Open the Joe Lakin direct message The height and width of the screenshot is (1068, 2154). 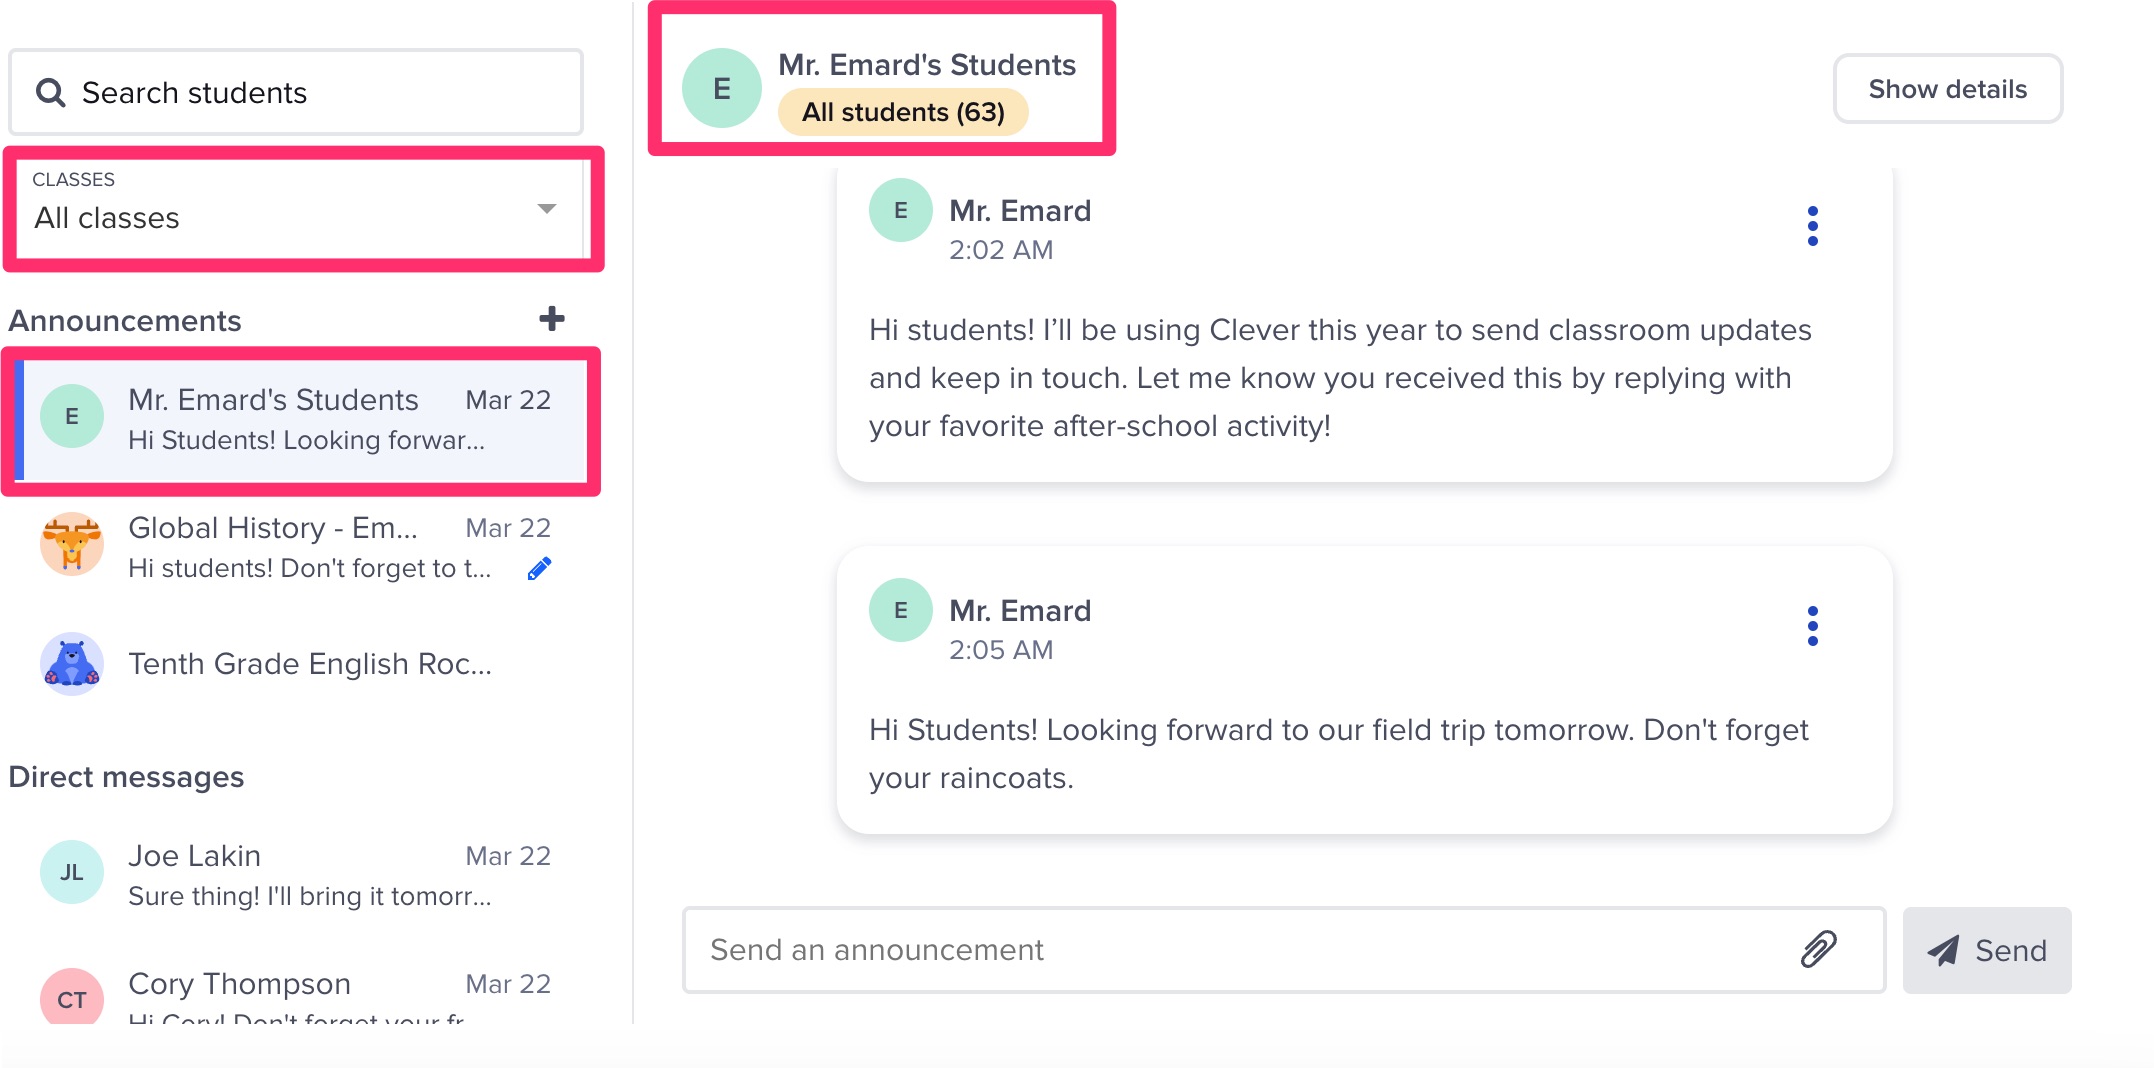click(300, 872)
